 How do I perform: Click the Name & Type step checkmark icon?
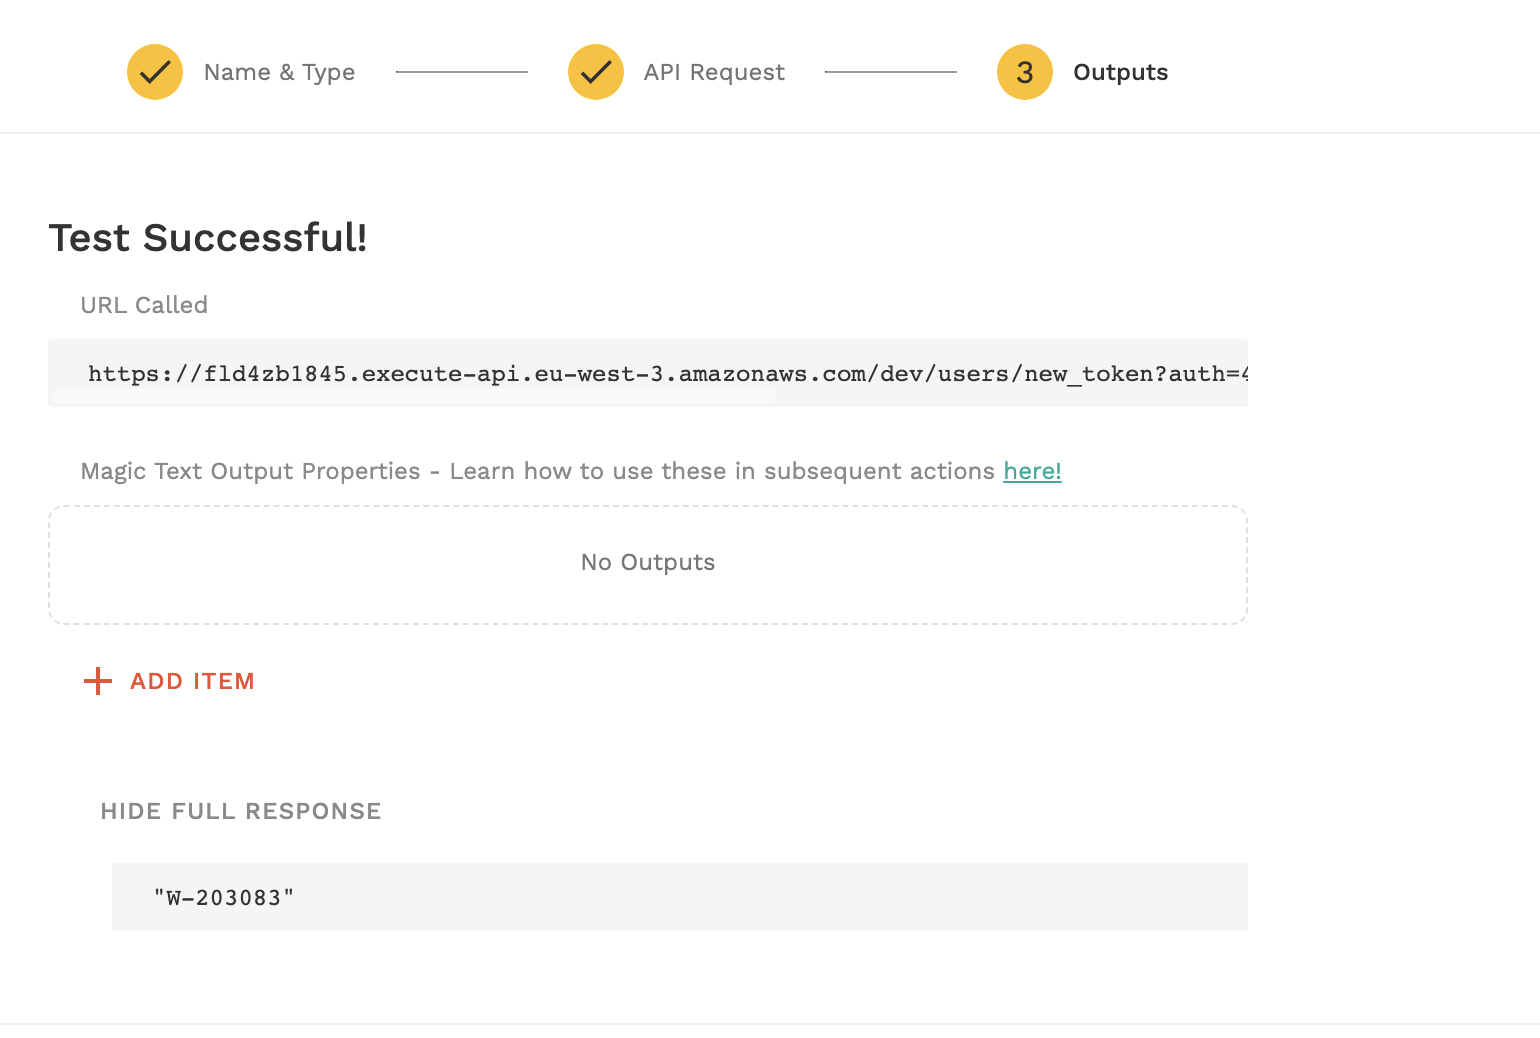click(x=155, y=72)
